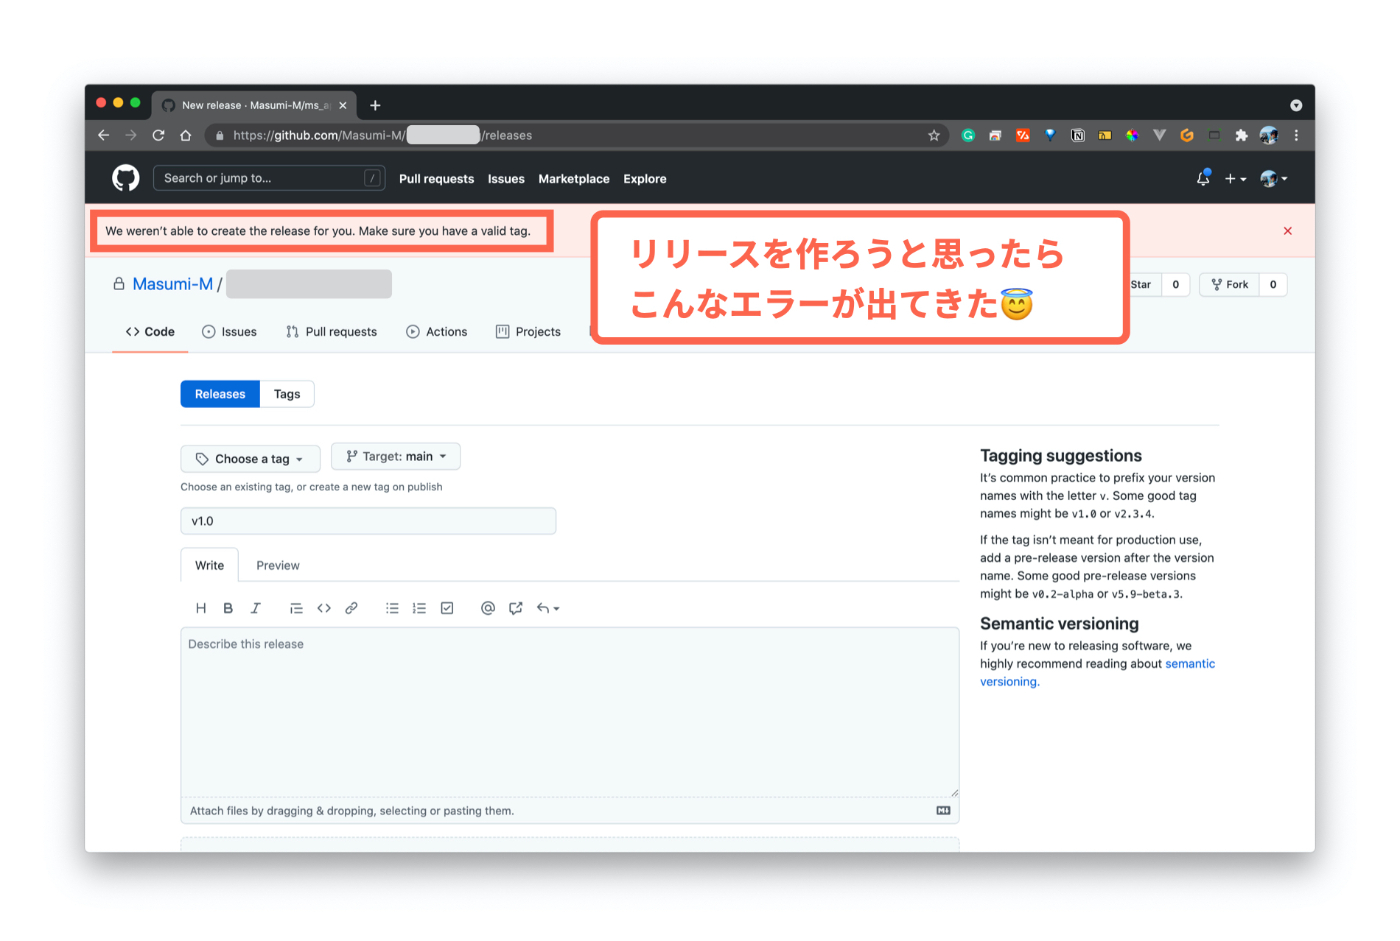Open the blue gem extension icon
Image resolution: width=1400 pixels, height=941 pixels.
1050,135
